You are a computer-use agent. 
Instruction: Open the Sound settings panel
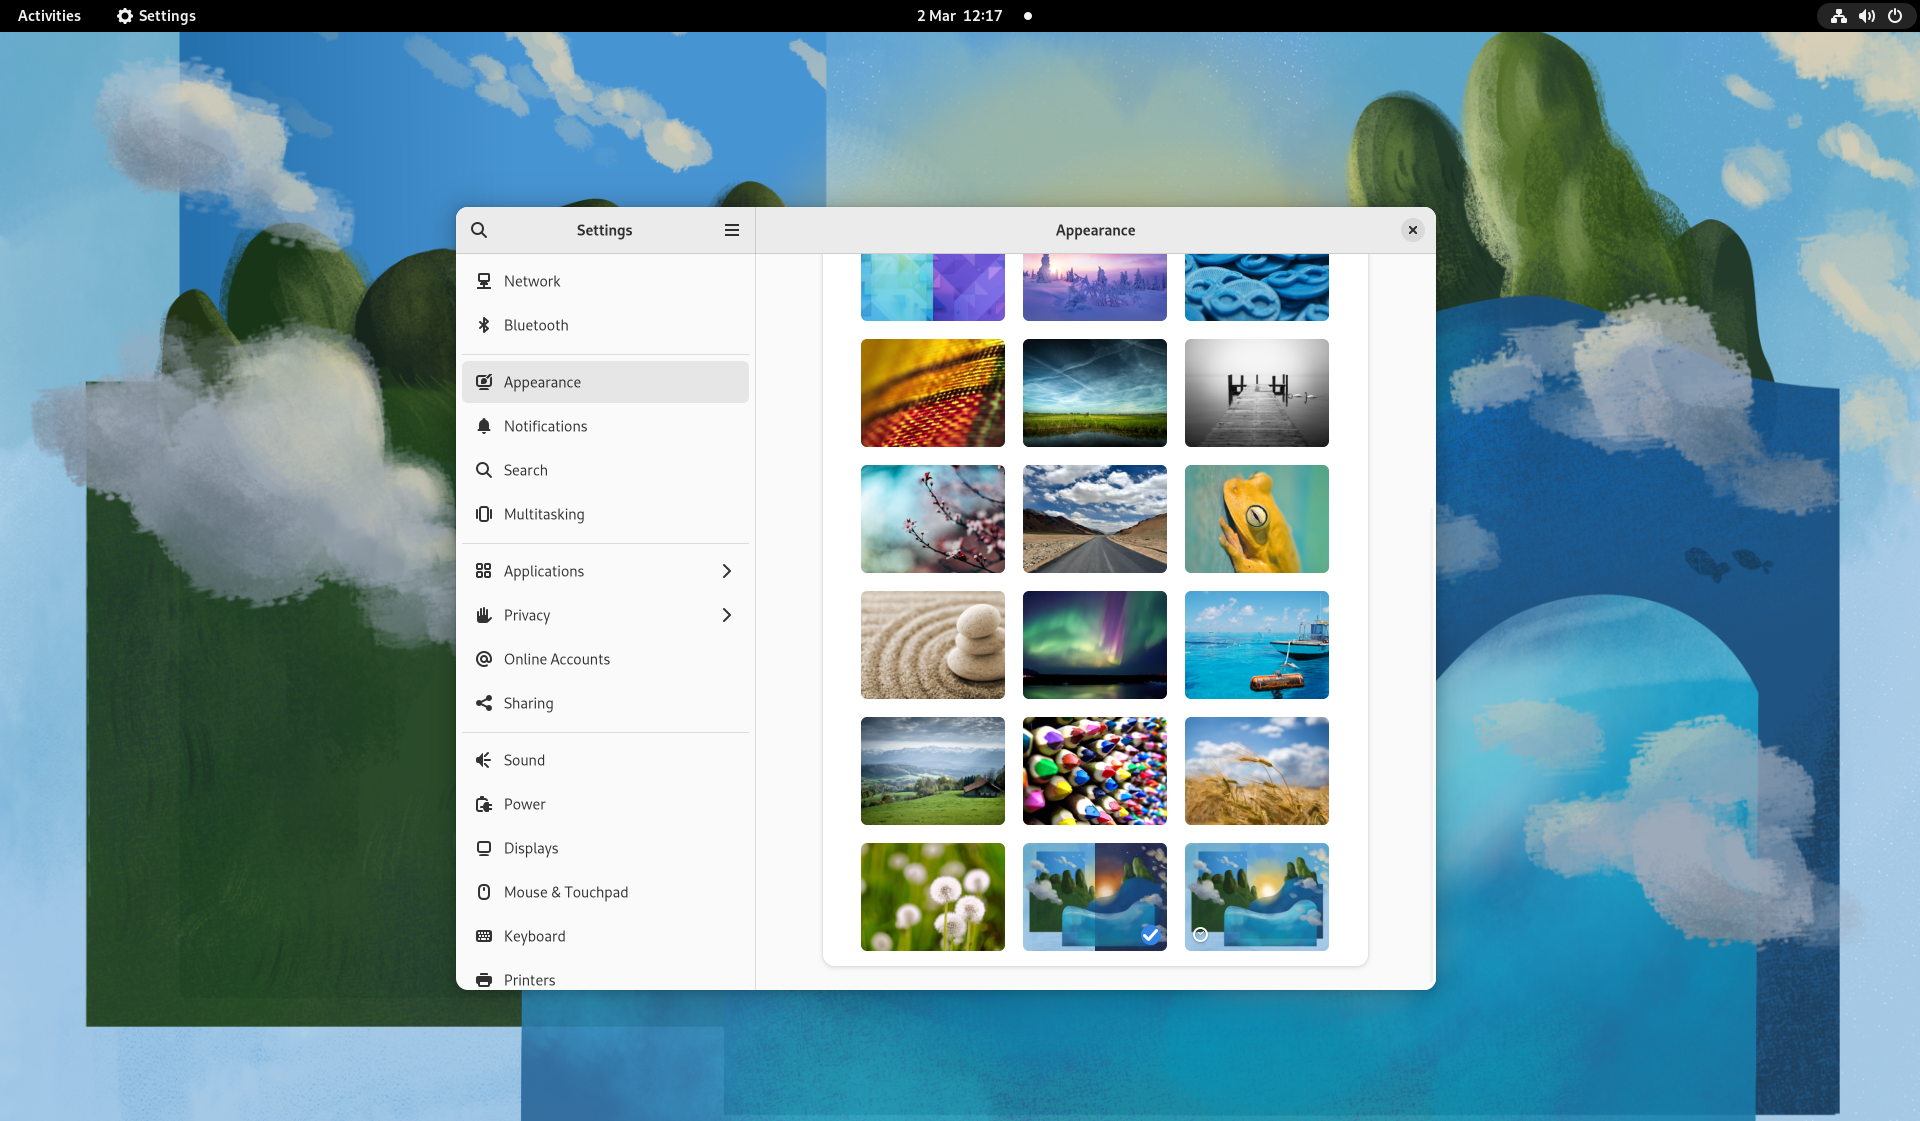coord(605,760)
